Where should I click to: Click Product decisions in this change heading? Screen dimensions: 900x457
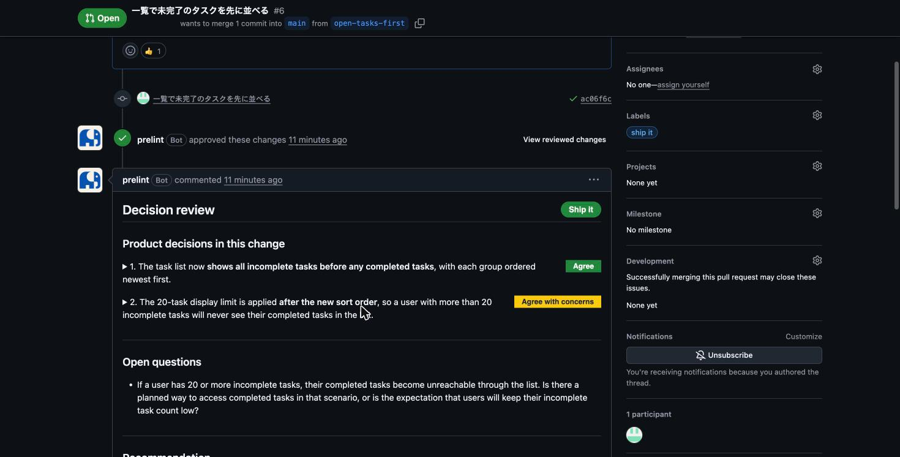pos(203,244)
